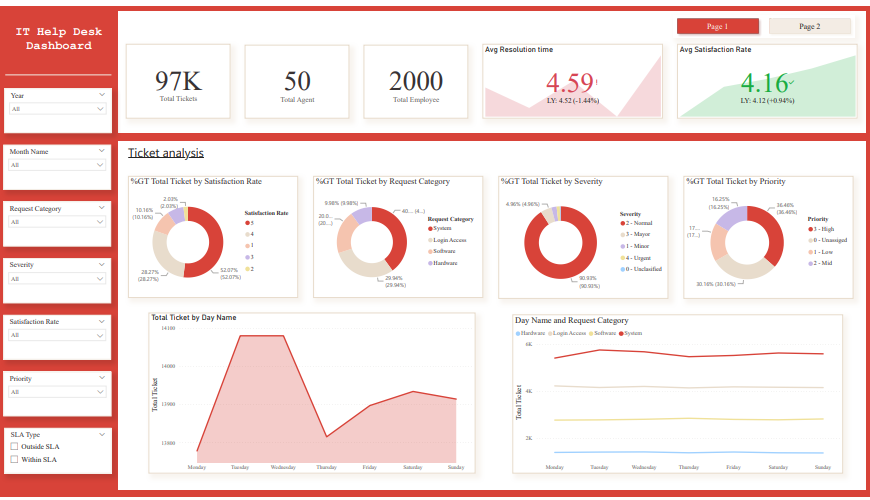Go to Page 2
Image resolution: width=870 pixels, height=500 pixels.
click(x=809, y=27)
